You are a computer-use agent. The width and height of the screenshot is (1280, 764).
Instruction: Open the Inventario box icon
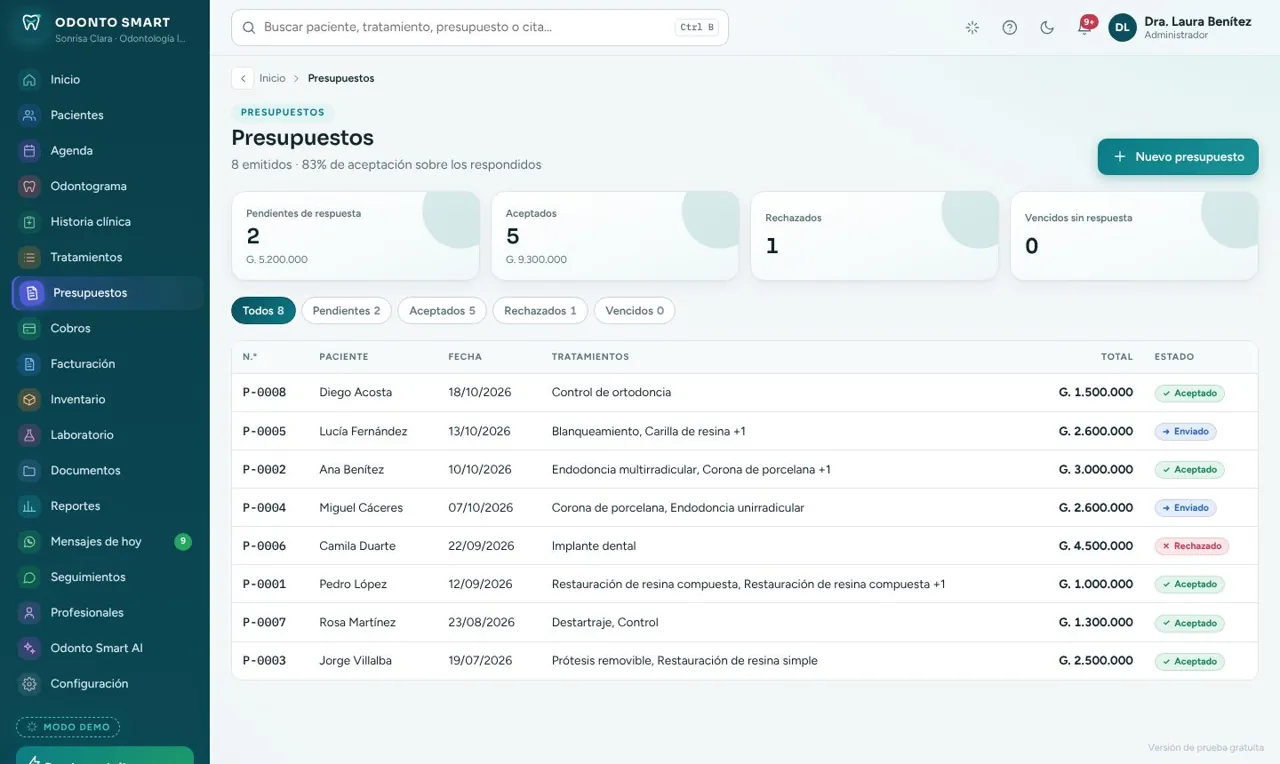point(30,399)
